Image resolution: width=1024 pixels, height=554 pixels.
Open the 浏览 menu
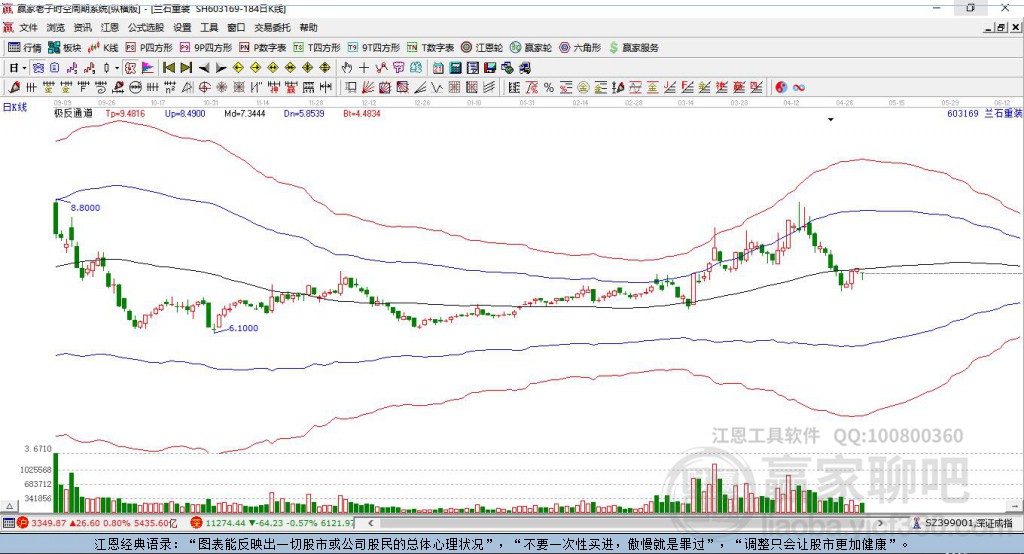56,27
